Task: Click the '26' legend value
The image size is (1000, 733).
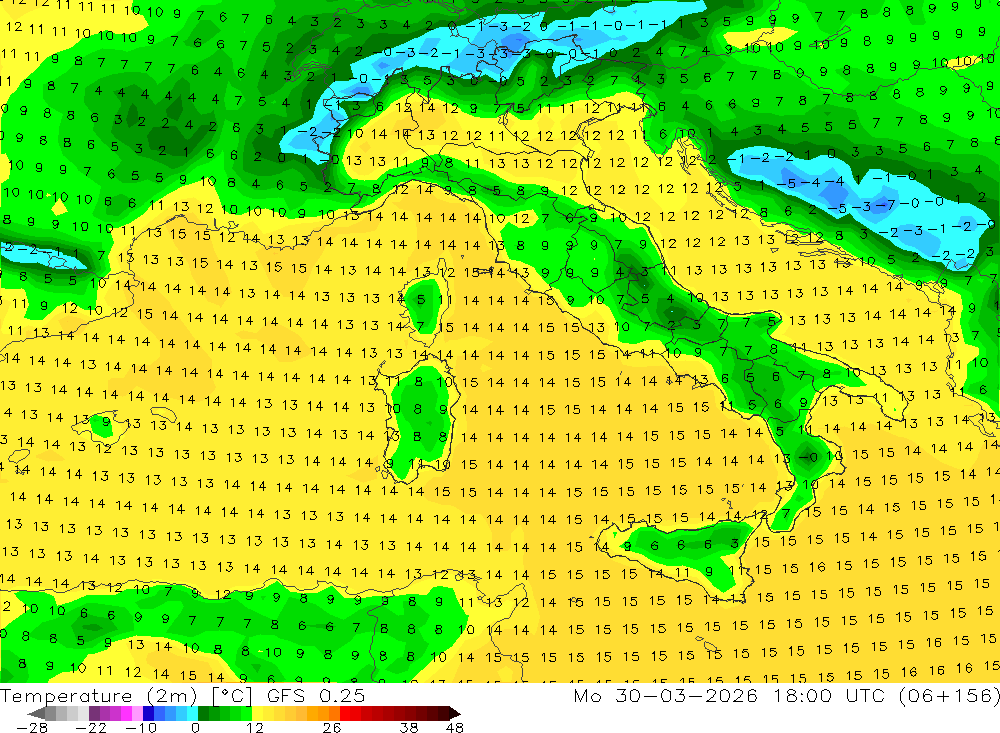Action: 332,727
